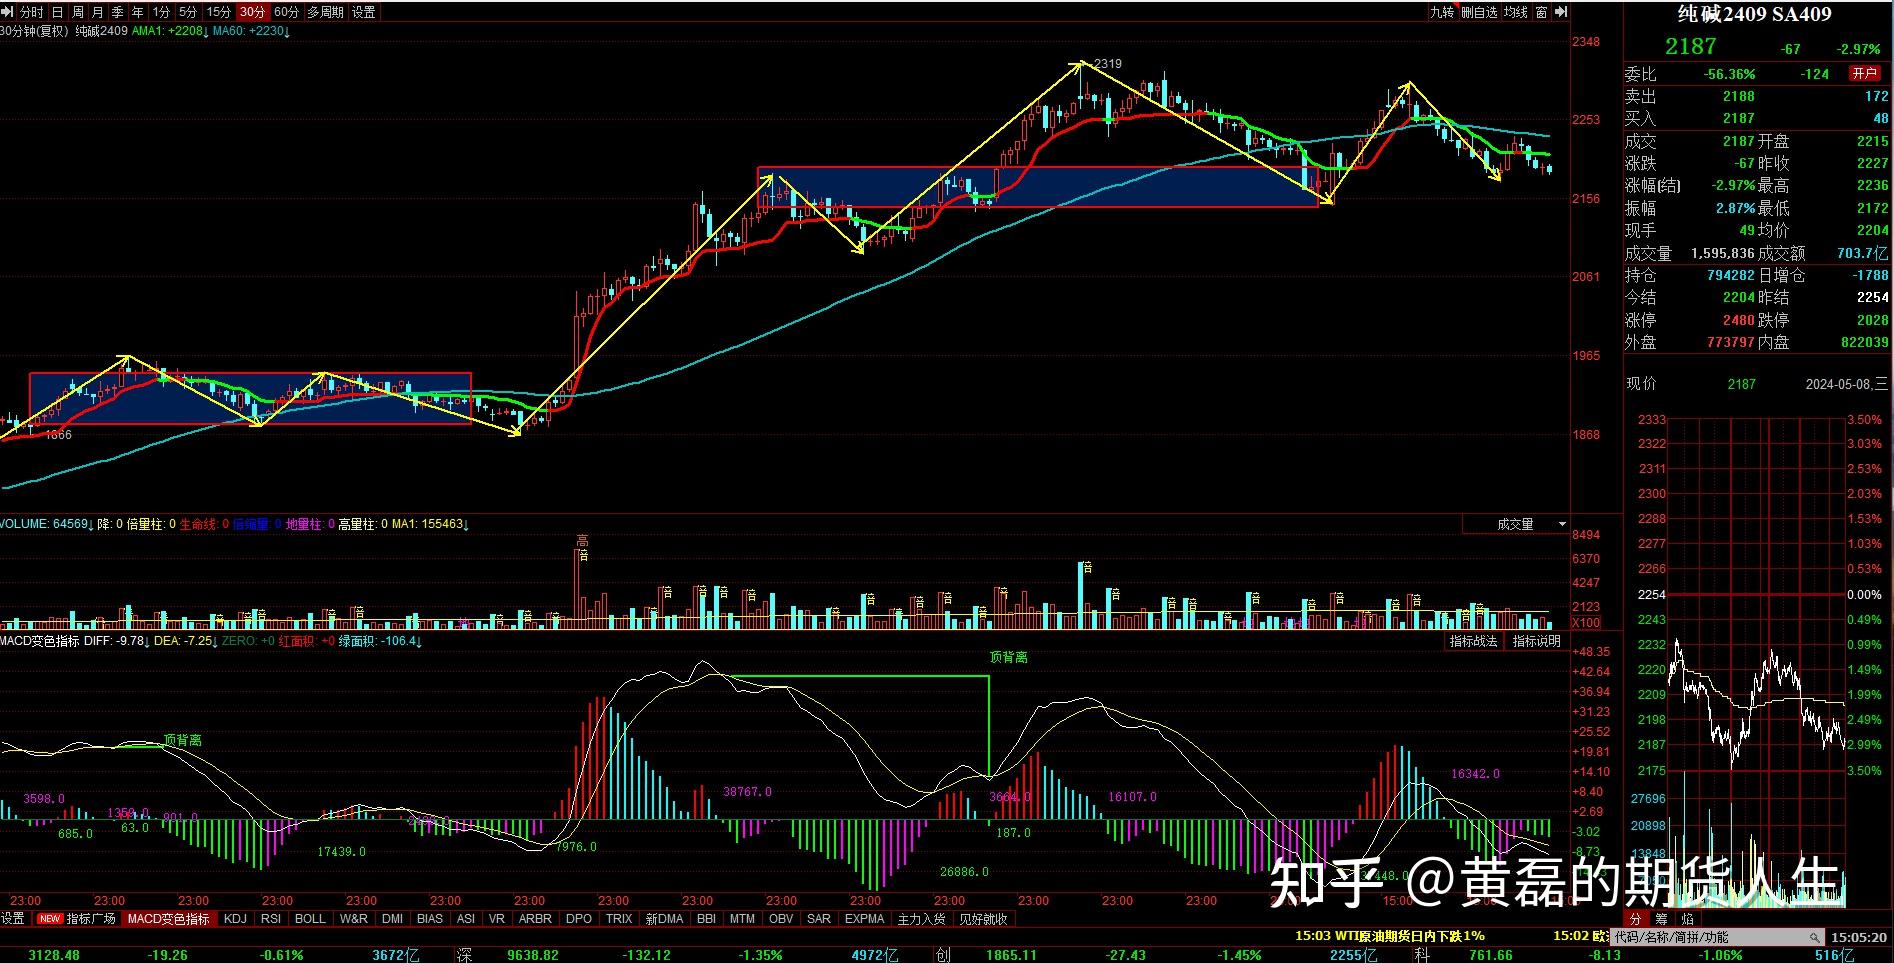Click the 指标说明 button
Image resolution: width=1894 pixels, height=963 pixels.
1536,641
